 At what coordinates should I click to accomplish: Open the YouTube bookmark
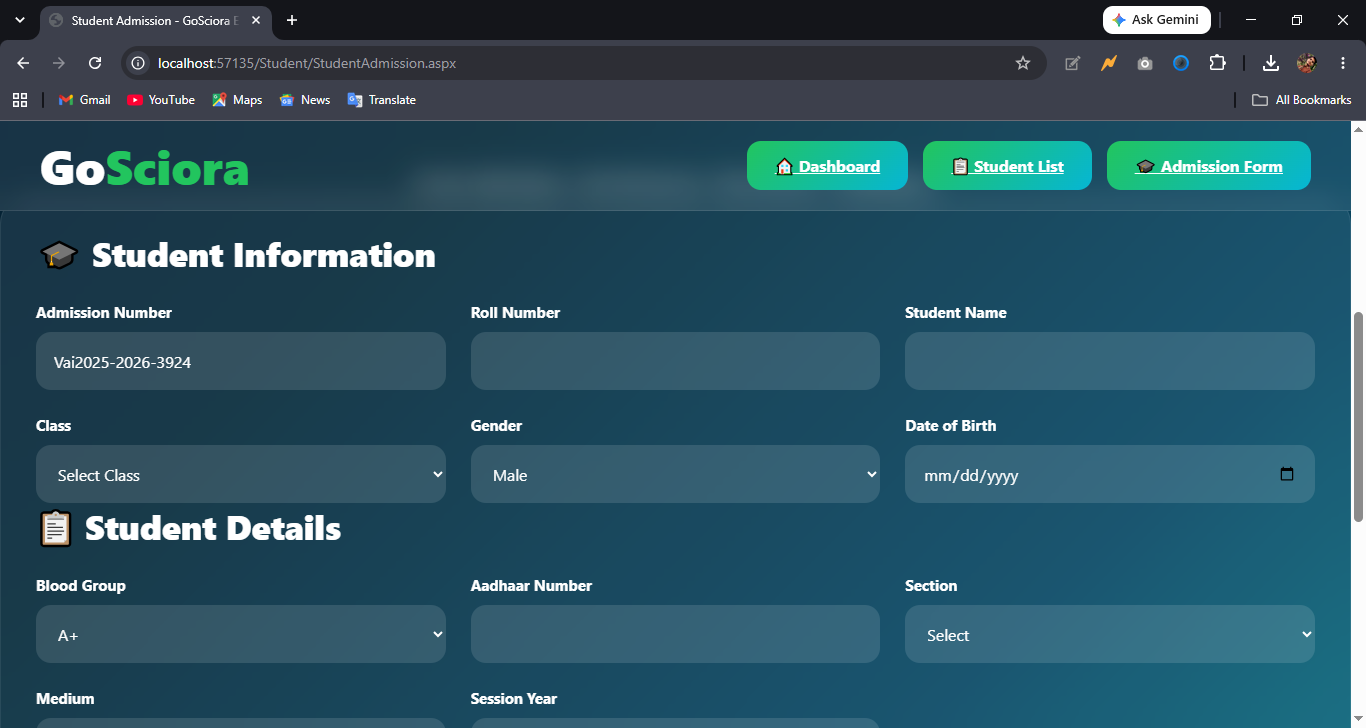[161, 100]
